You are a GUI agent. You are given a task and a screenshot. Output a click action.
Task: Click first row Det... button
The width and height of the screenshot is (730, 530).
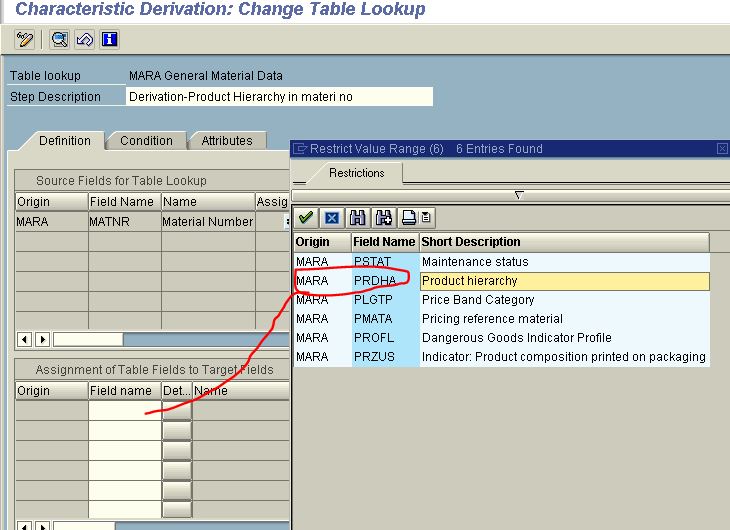pos(177,410)
